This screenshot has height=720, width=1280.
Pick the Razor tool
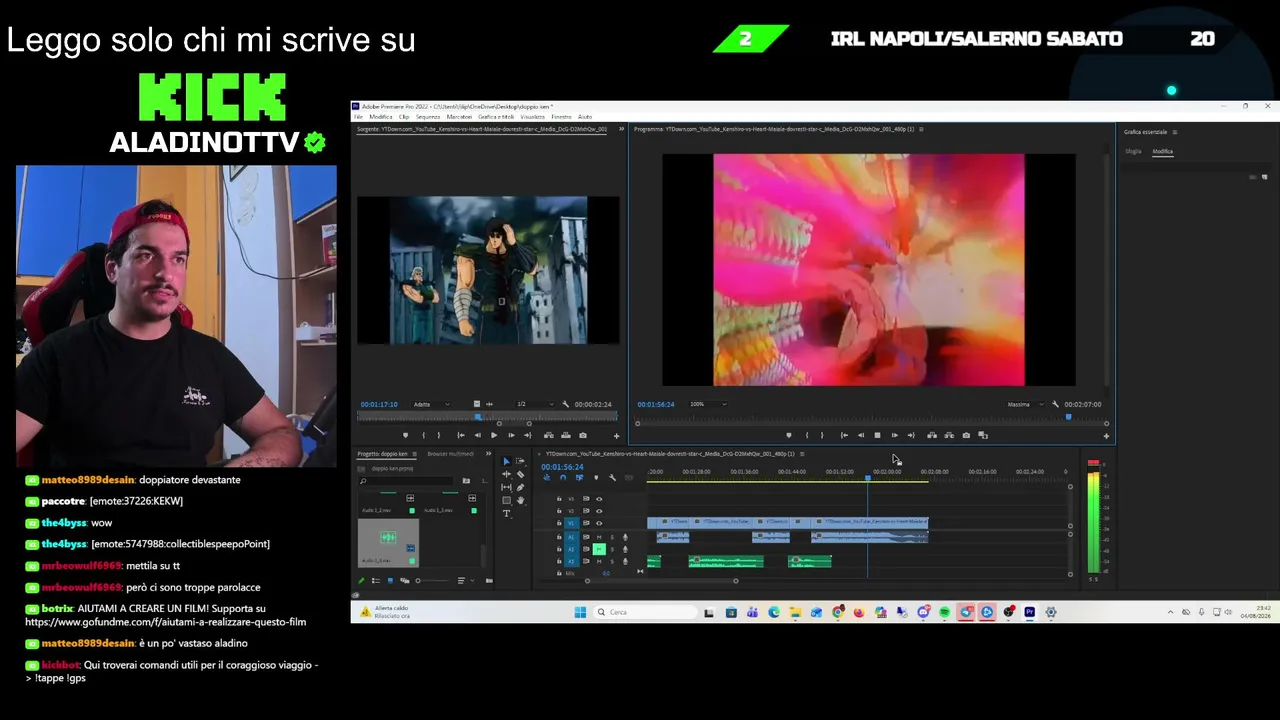coord(520,474)
